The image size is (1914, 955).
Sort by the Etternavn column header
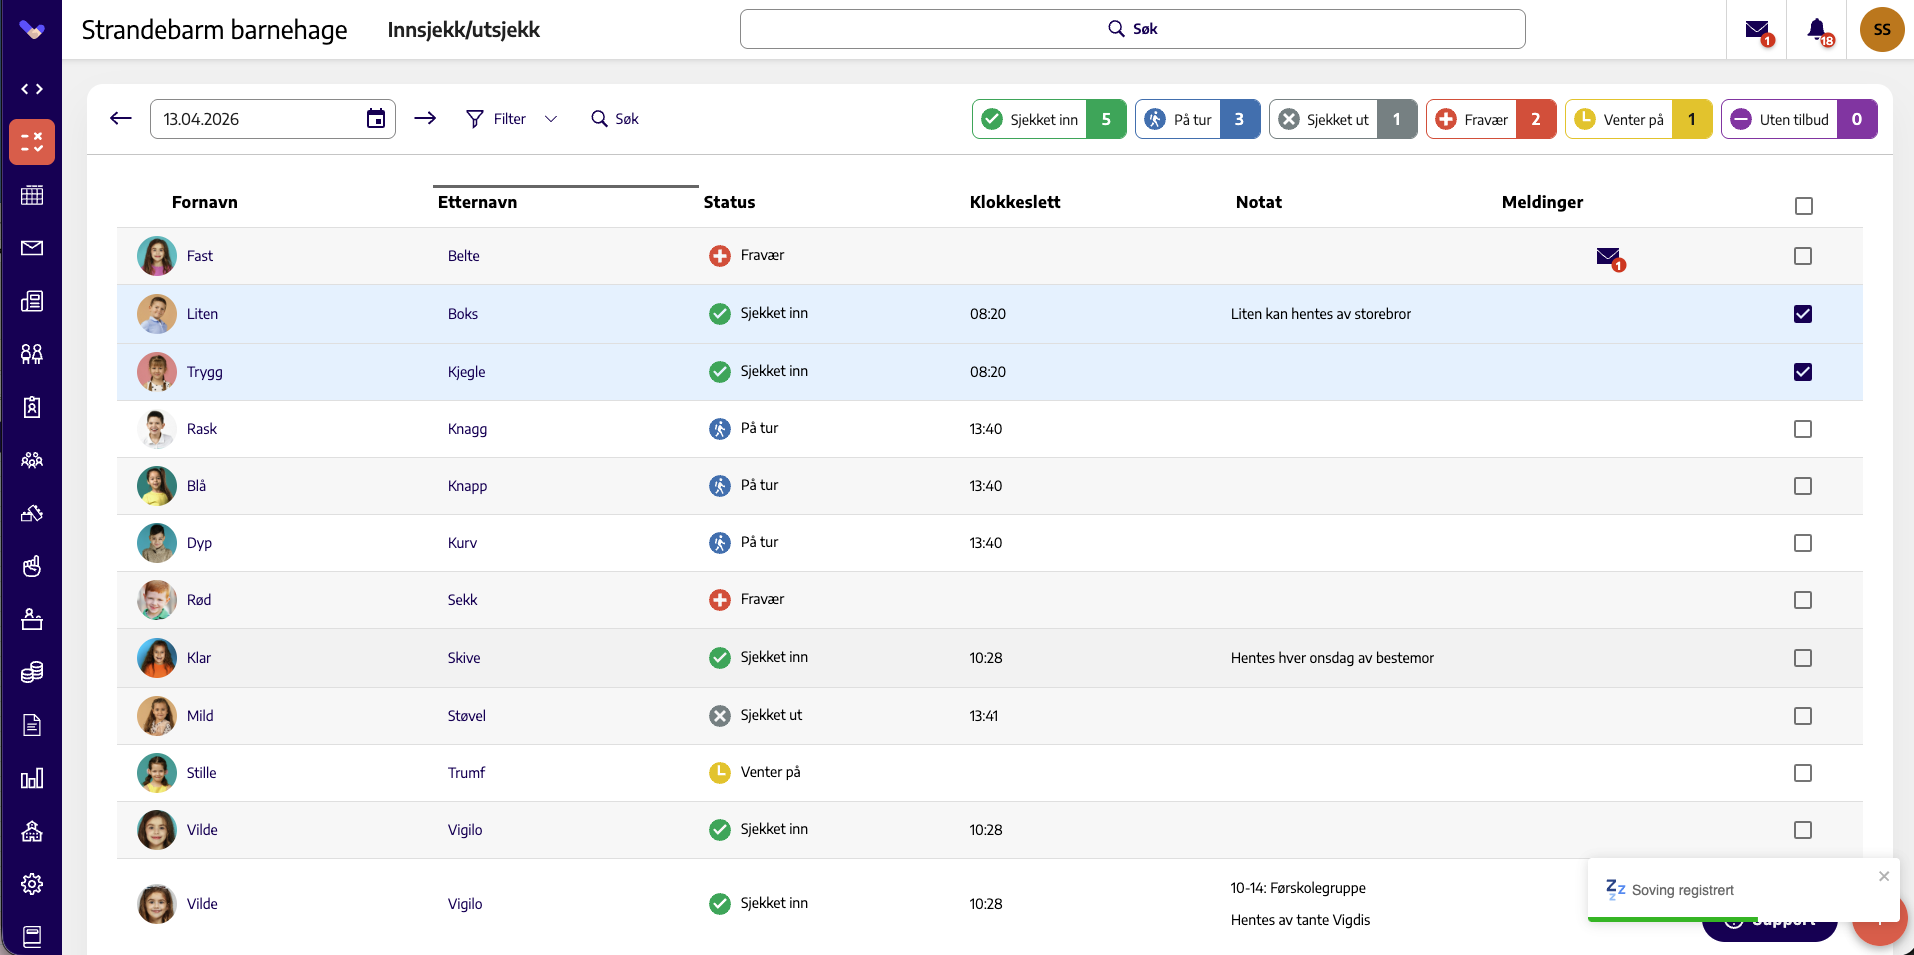coord(477,202)
